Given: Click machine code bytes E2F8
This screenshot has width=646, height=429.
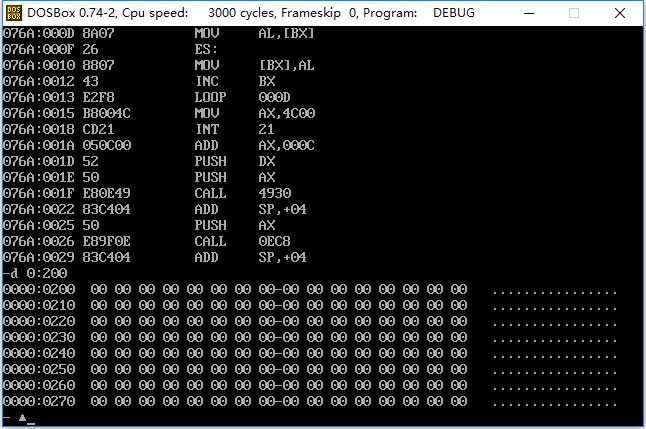Looking at the screenshot, I should click(98, 97).
